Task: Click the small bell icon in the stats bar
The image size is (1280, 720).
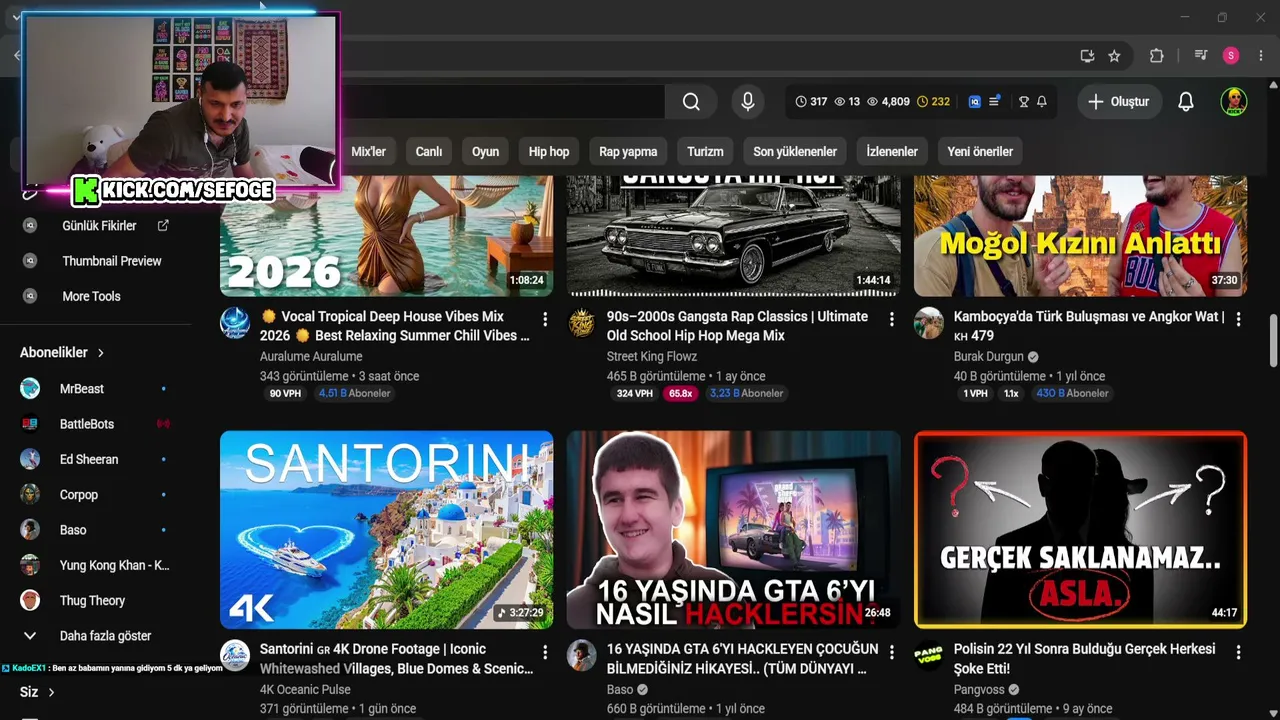Action: [x=1042, y=102]
